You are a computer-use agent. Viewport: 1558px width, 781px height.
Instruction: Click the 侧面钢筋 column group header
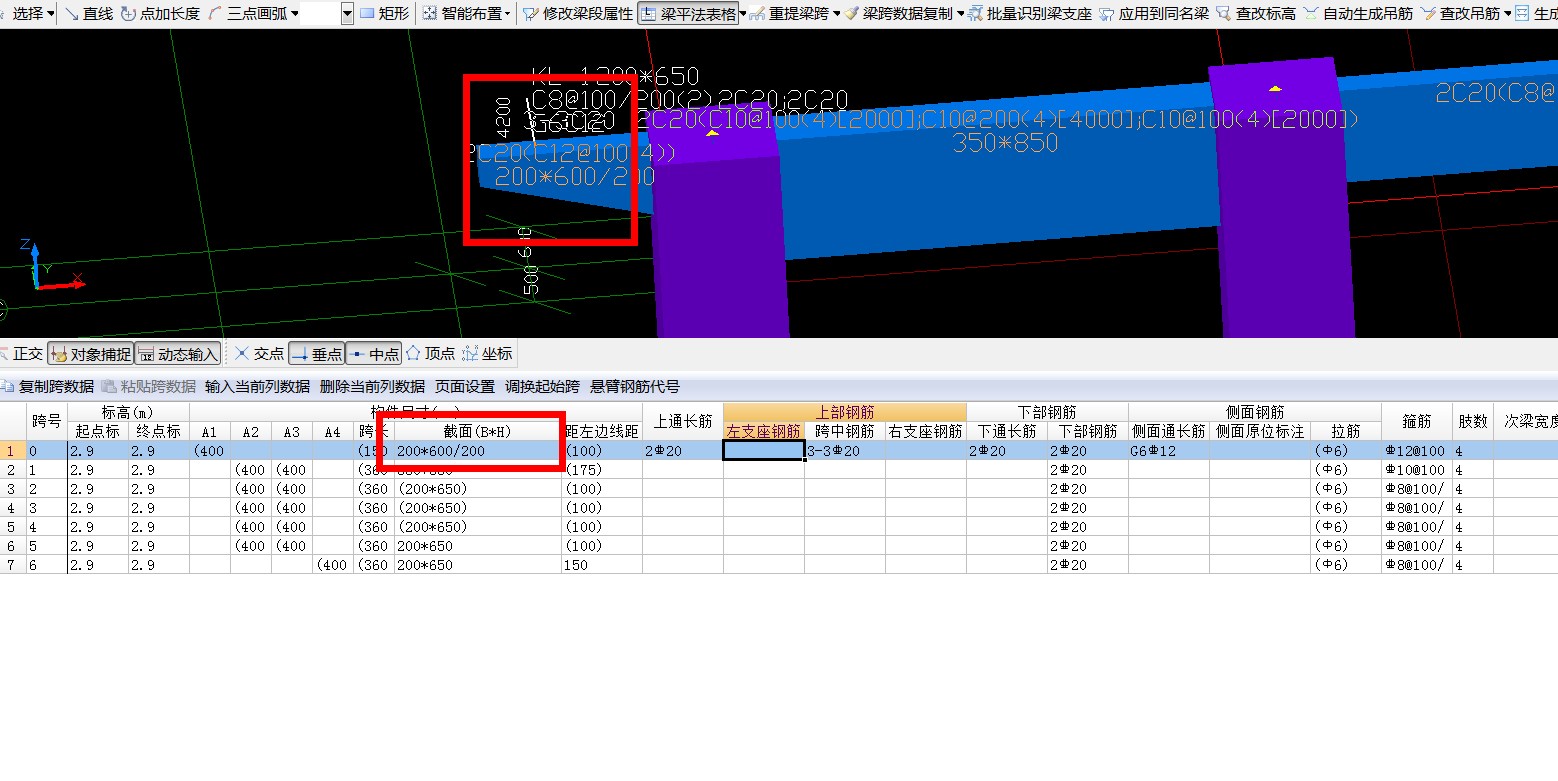tap(1255, 412)
